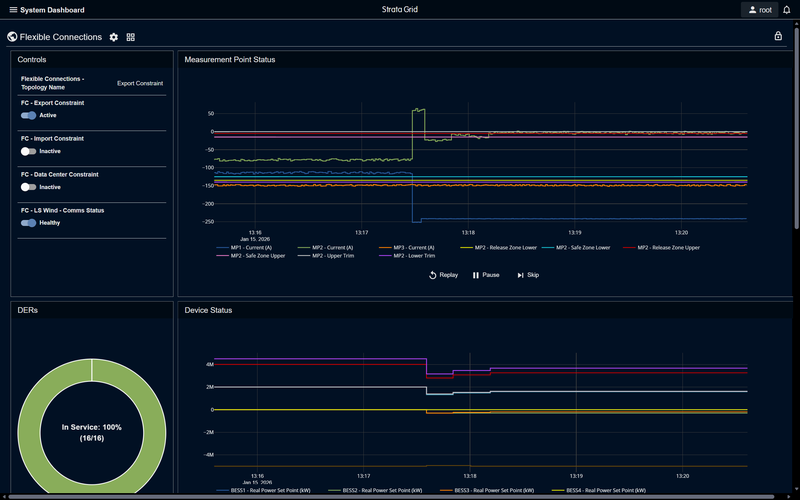Click the notifications bell icon
Viewport: 800px width, 500px height.
[x=786, y=10]
